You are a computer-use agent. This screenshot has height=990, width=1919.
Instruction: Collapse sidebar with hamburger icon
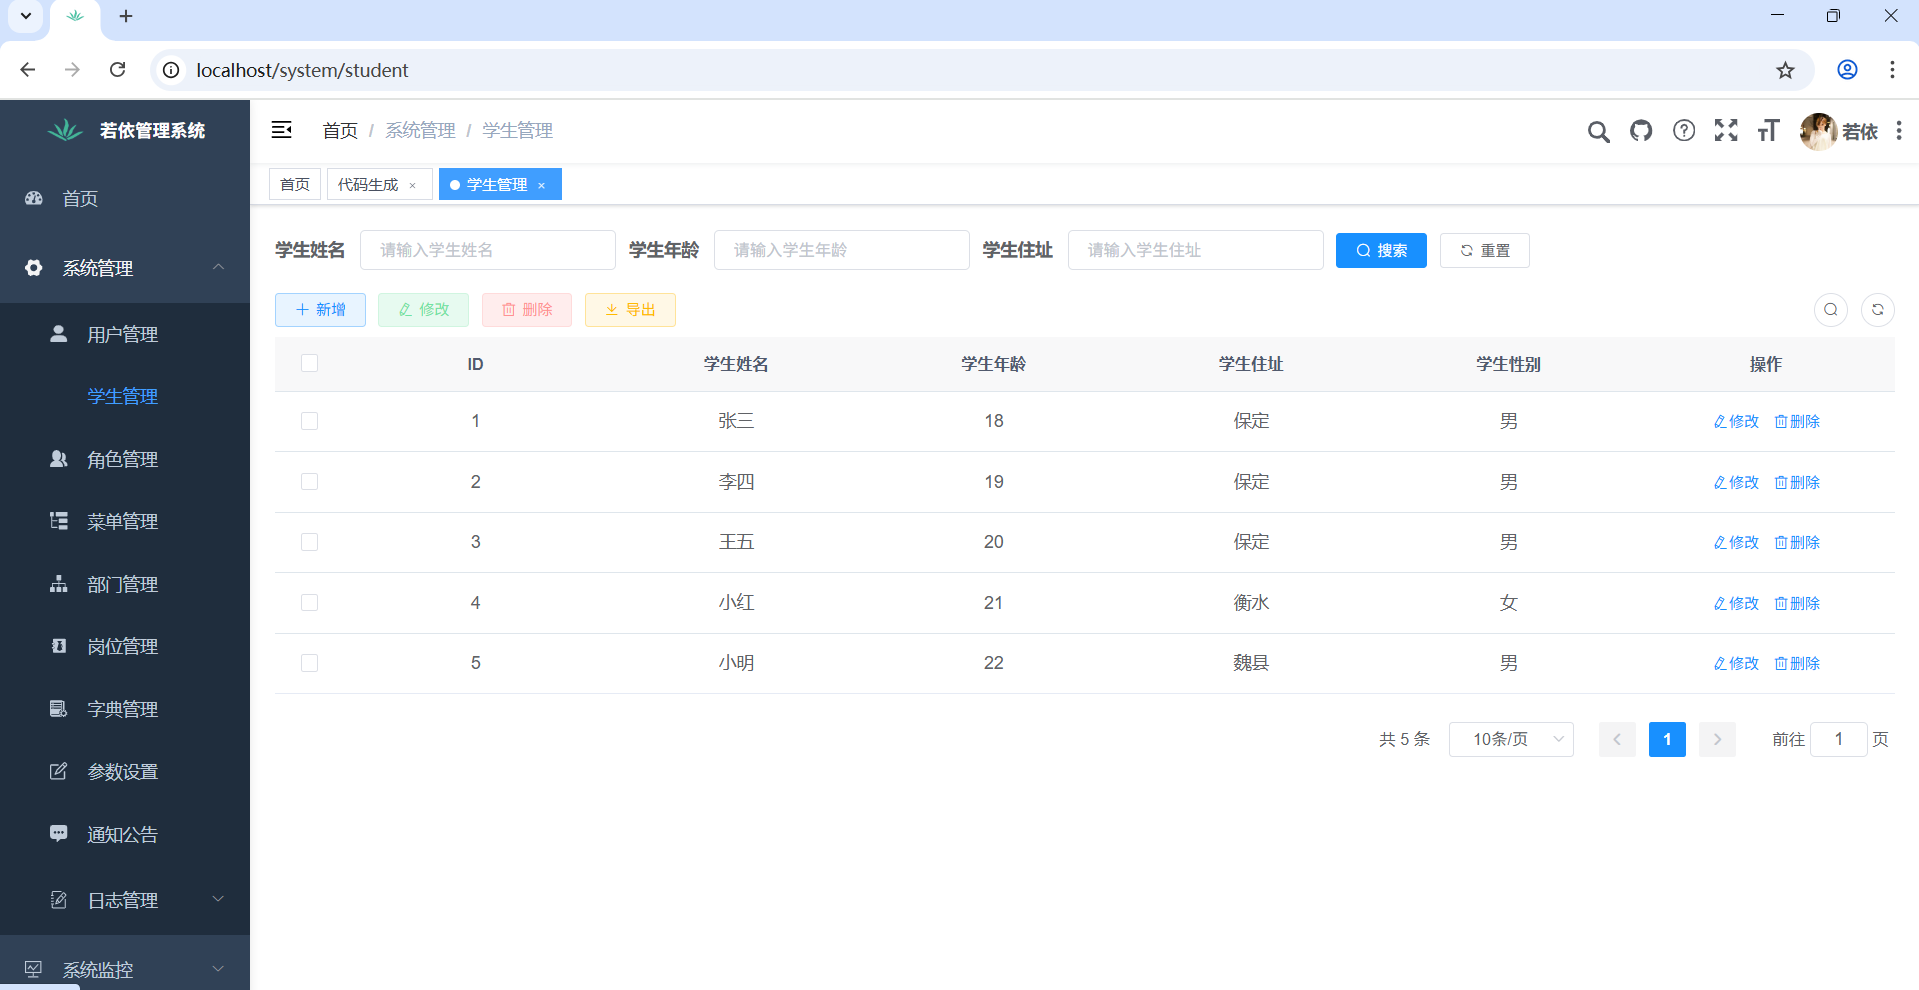point(282,130)
